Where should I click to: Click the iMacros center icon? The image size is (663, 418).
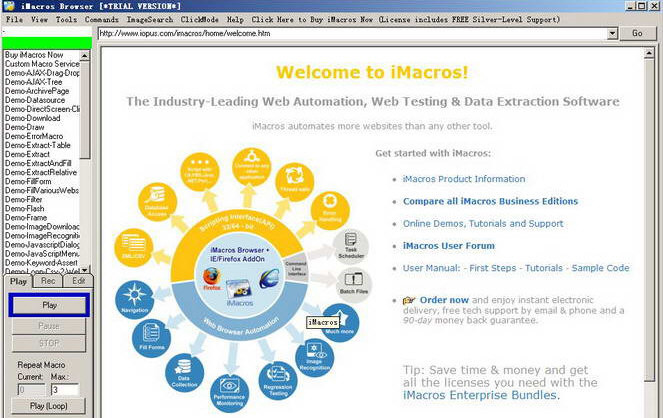pyautogui.click(x=239, y=292)
